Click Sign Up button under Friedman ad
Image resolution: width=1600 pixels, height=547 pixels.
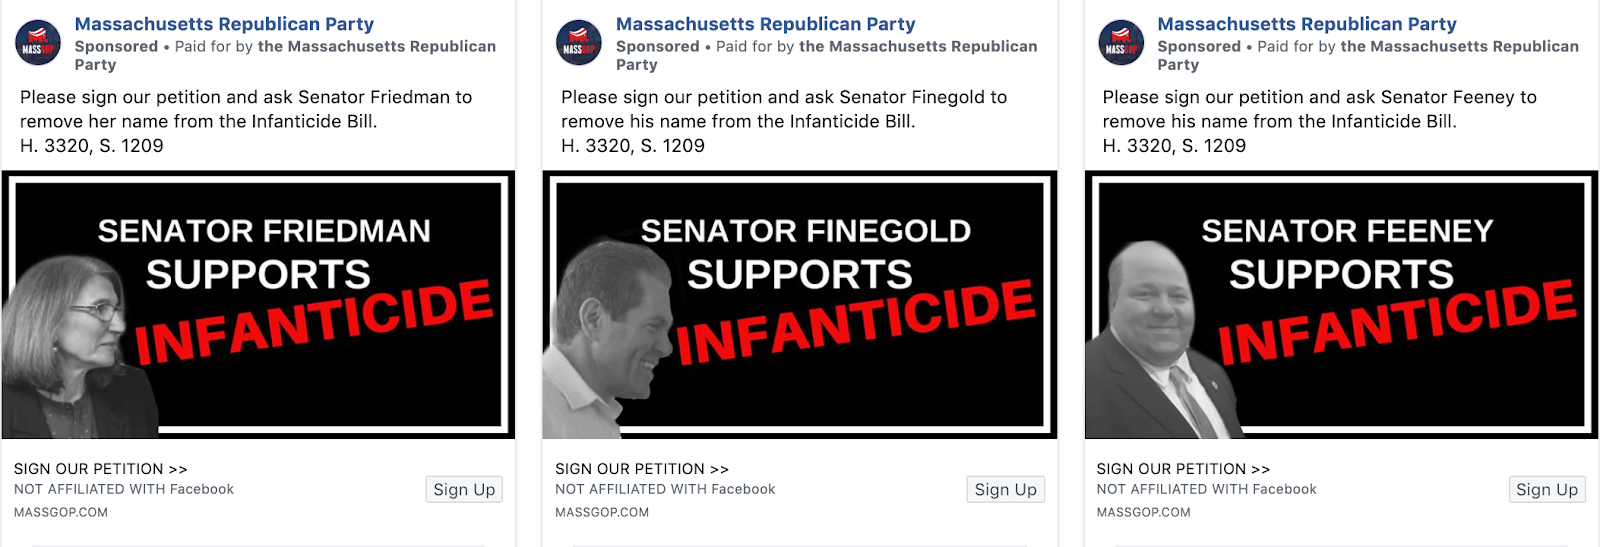464,489
